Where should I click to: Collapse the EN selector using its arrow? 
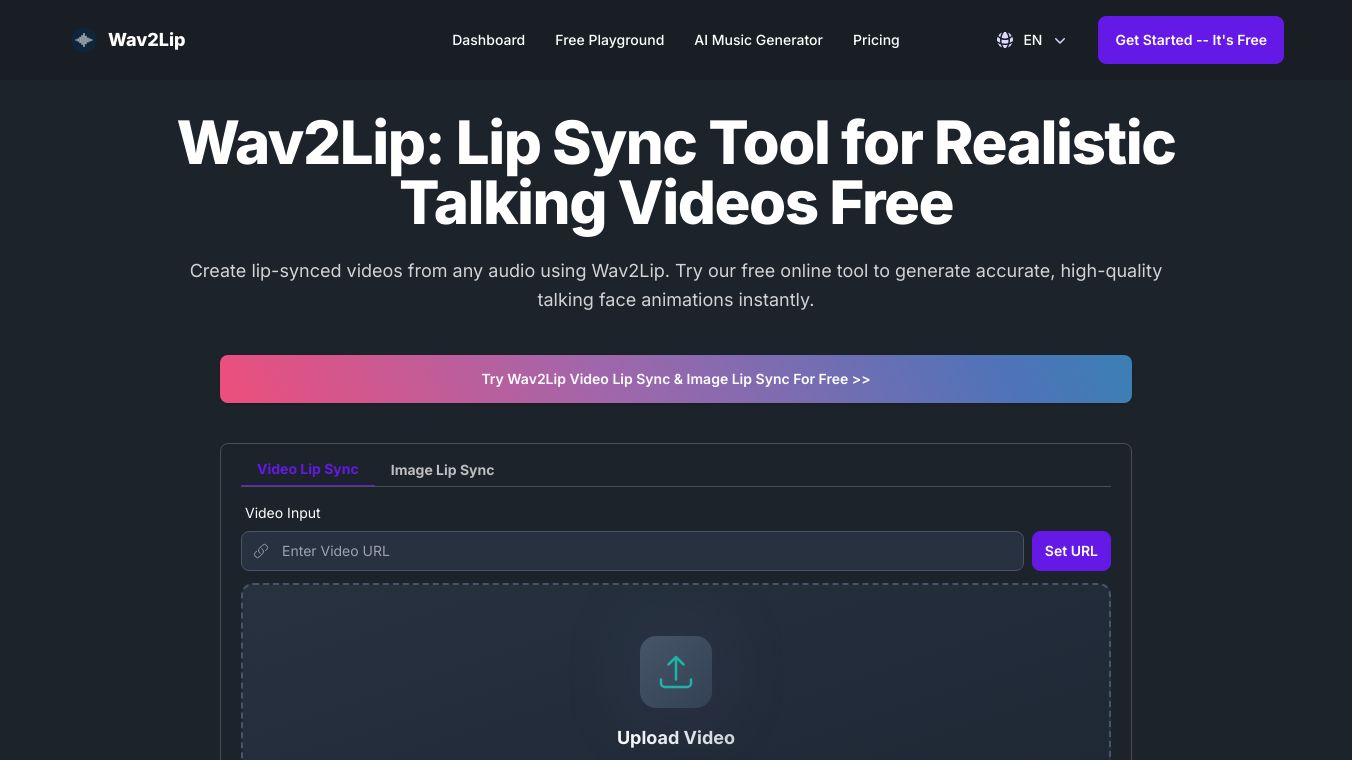[x=1059, y=41]
